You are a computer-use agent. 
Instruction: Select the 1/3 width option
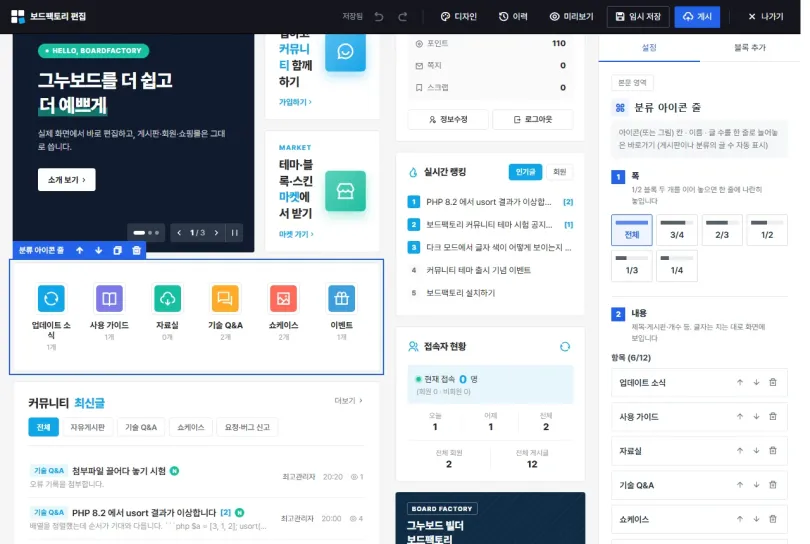tap(632, 266)
